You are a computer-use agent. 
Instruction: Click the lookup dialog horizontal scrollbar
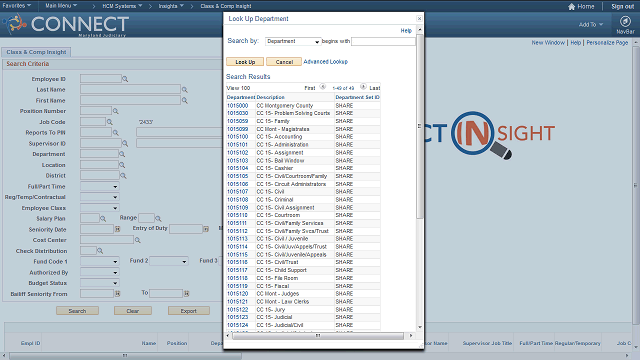click(x=318, y=336)
